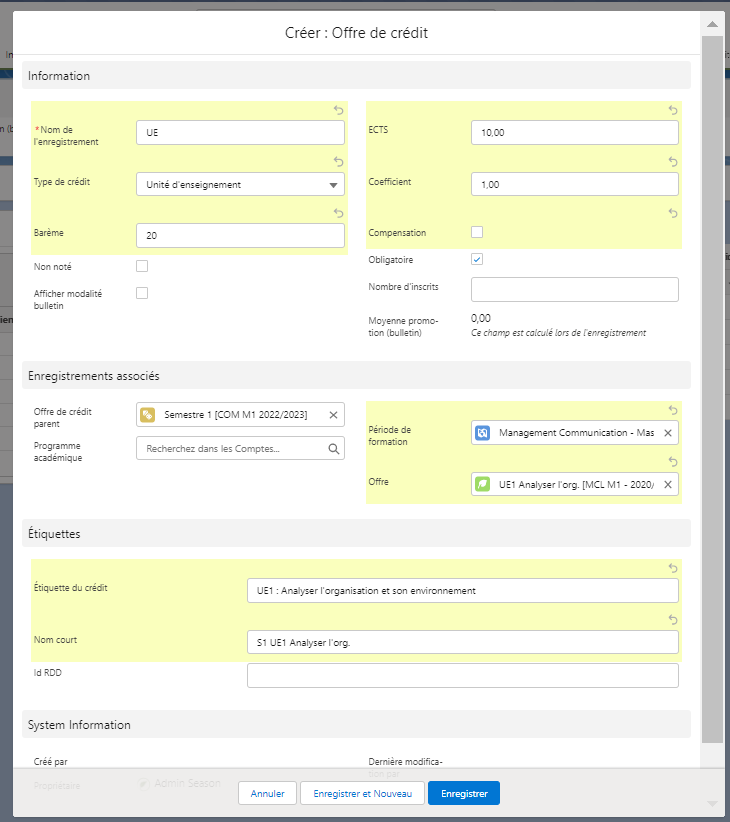
Task: Undo the Barème field change
Action: click(338, 212)
